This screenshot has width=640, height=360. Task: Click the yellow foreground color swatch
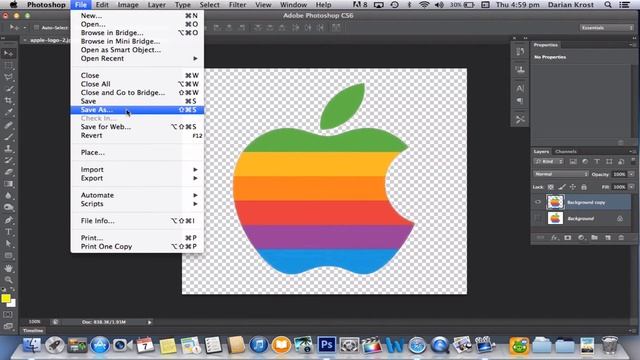point(5,298)
